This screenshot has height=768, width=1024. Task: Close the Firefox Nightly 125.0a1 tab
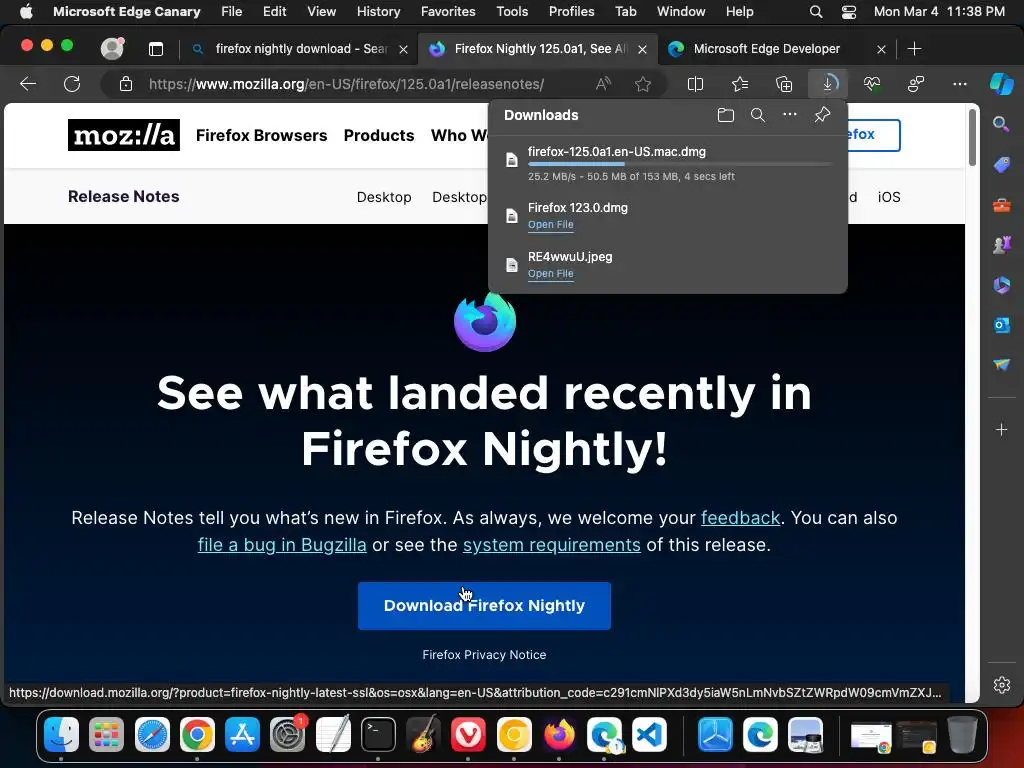pos(642,49)
